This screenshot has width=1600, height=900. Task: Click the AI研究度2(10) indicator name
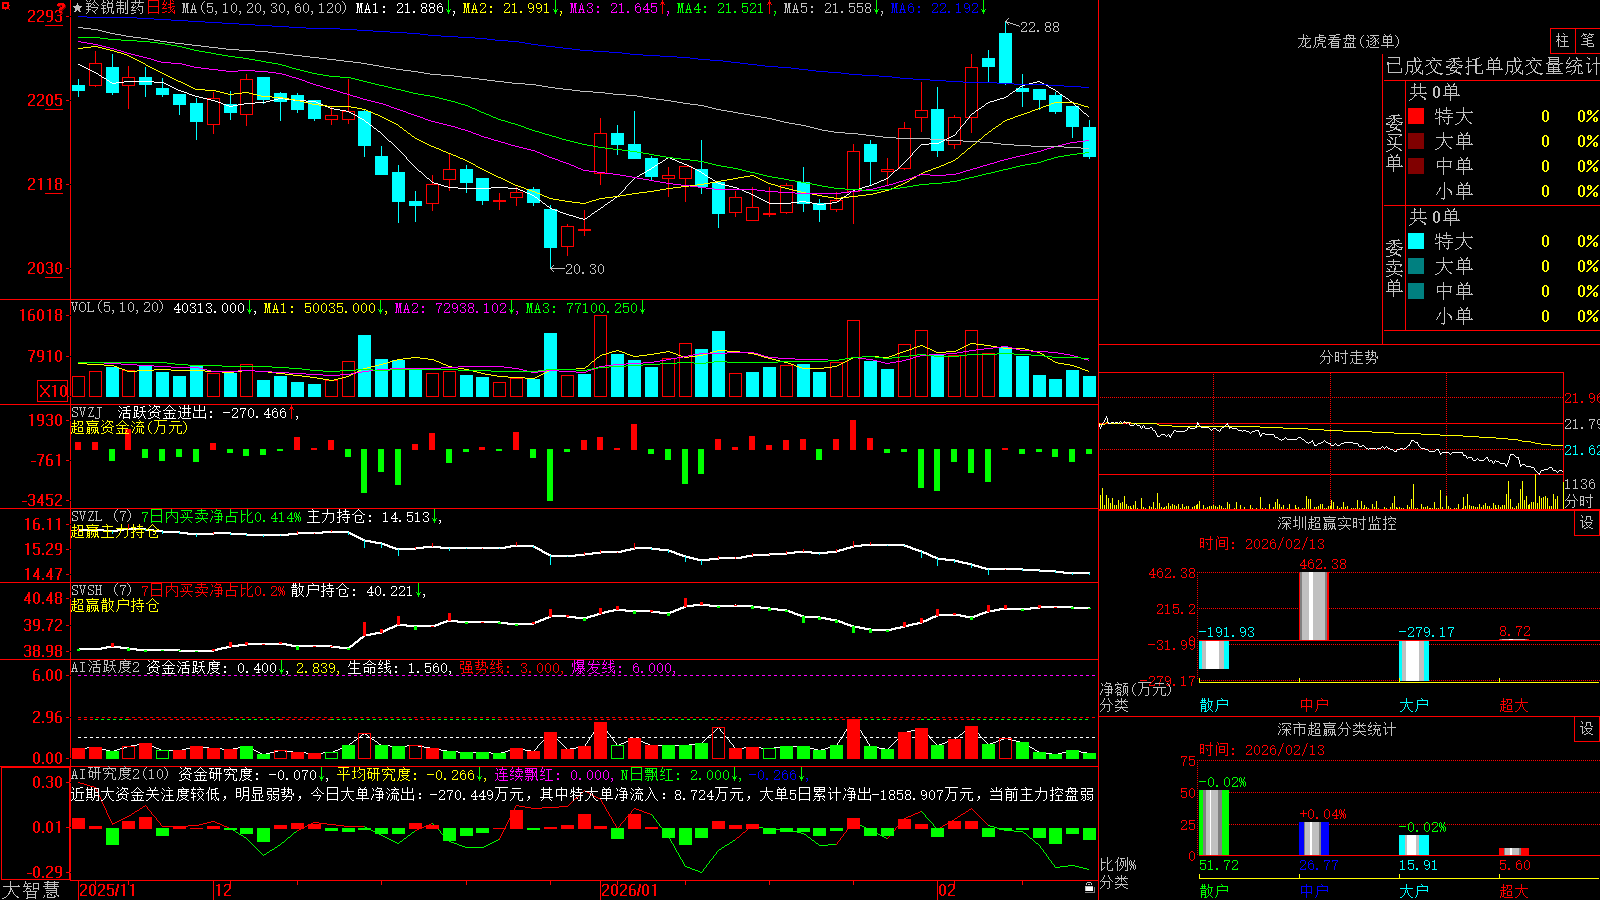120,774
